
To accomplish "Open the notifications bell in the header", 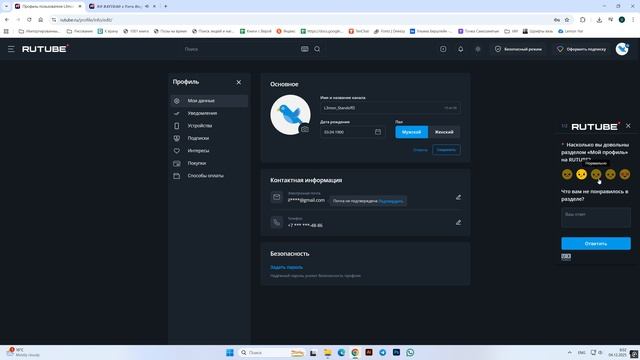I will [460, 49].
